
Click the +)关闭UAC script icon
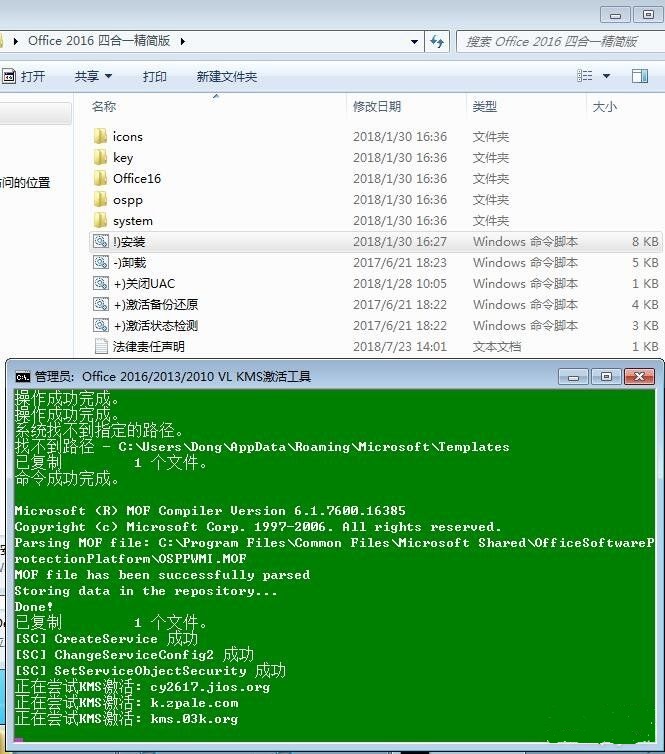pyautogui.click(x=101, y=284)
